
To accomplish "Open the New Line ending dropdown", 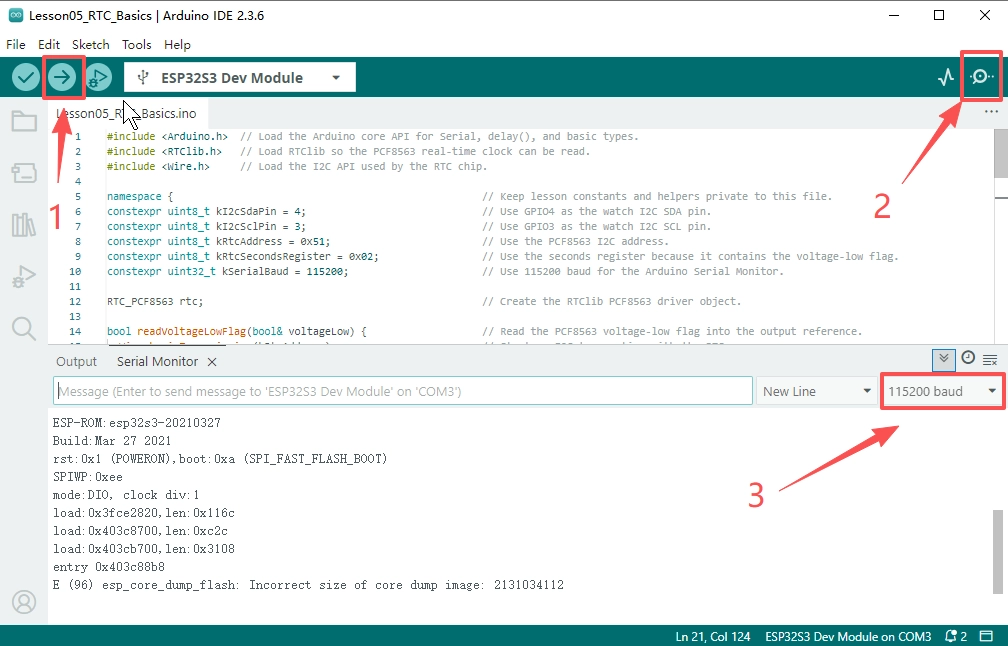I will coord(816,391).
